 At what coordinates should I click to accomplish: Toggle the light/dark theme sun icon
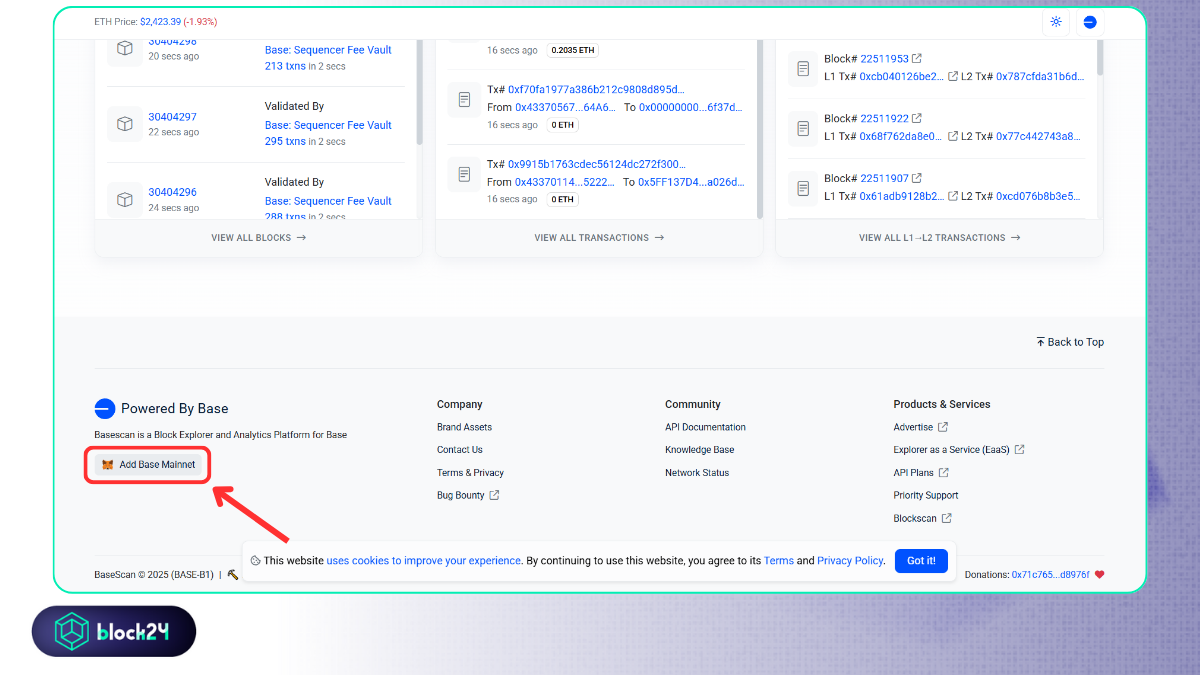1056,22
